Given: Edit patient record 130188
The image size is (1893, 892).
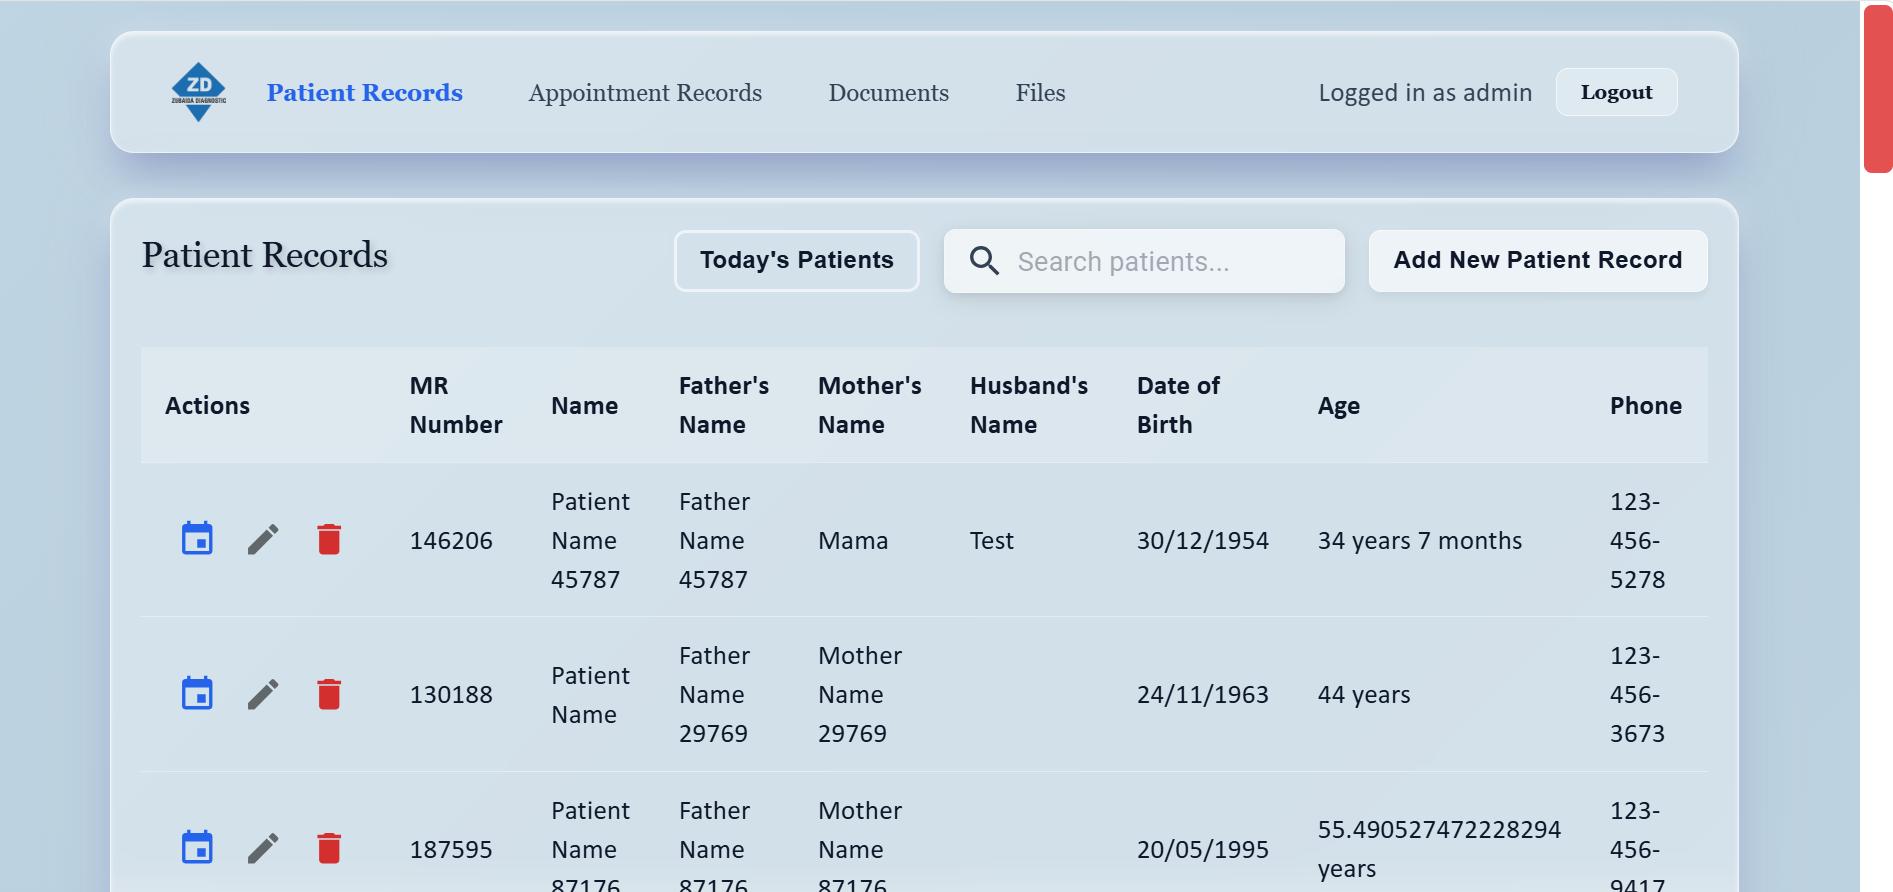Looking at the screenshot, I should click(x=263, y=694).
